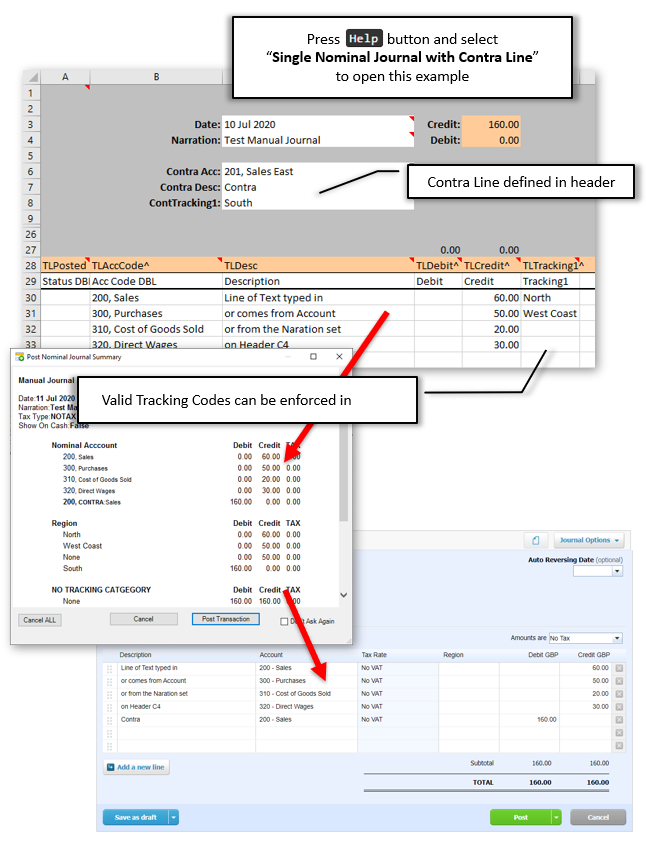646x841 pixels.
Task: Grab the drag handle of 'Line of Text typed in' row
Action: pyautogui.click(x=109, y=669)
